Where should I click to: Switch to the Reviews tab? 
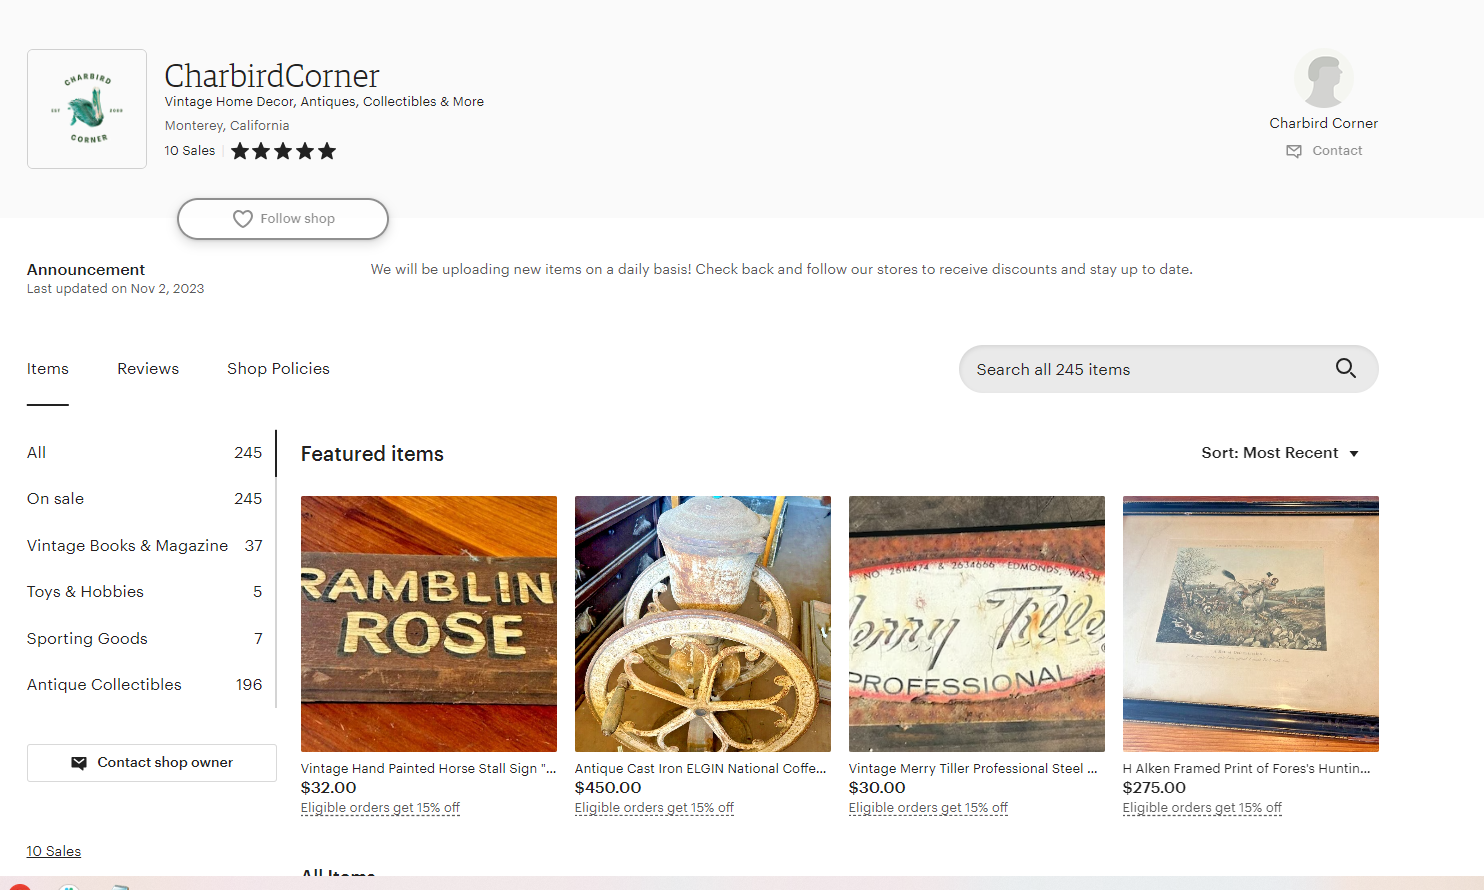[148, 369]
